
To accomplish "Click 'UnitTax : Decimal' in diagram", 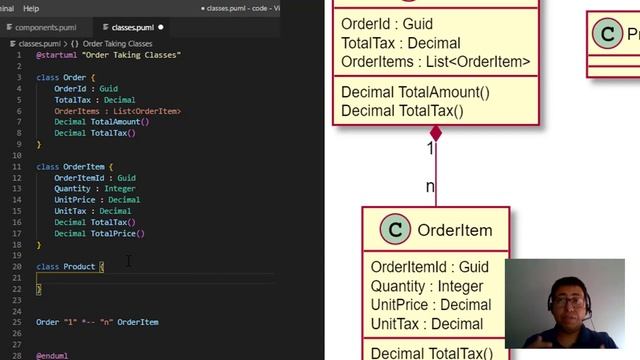I will (427, 324).
